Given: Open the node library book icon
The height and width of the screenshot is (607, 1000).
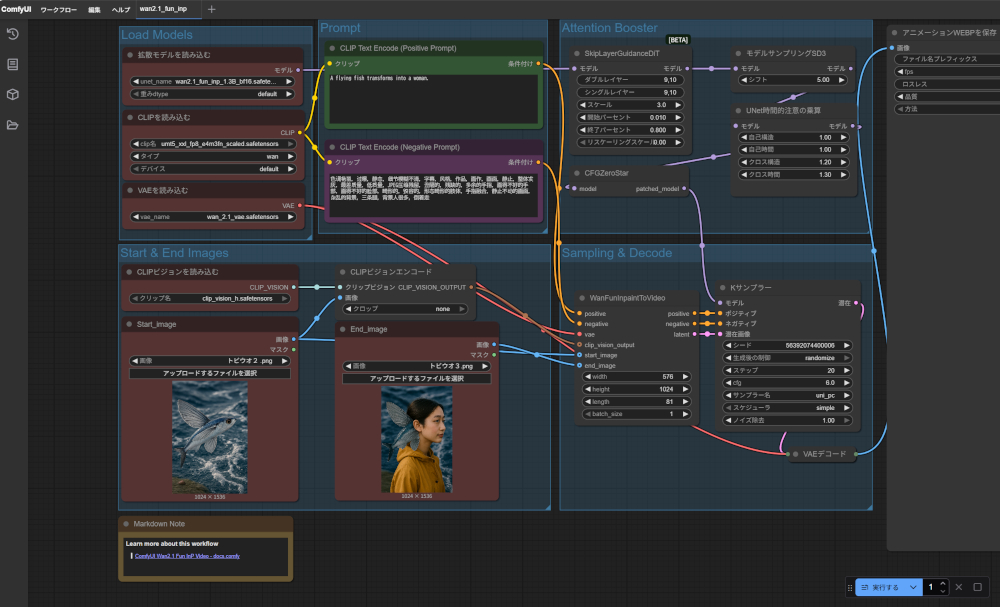Looking at the screenshot, I should (x=12, y=64).
